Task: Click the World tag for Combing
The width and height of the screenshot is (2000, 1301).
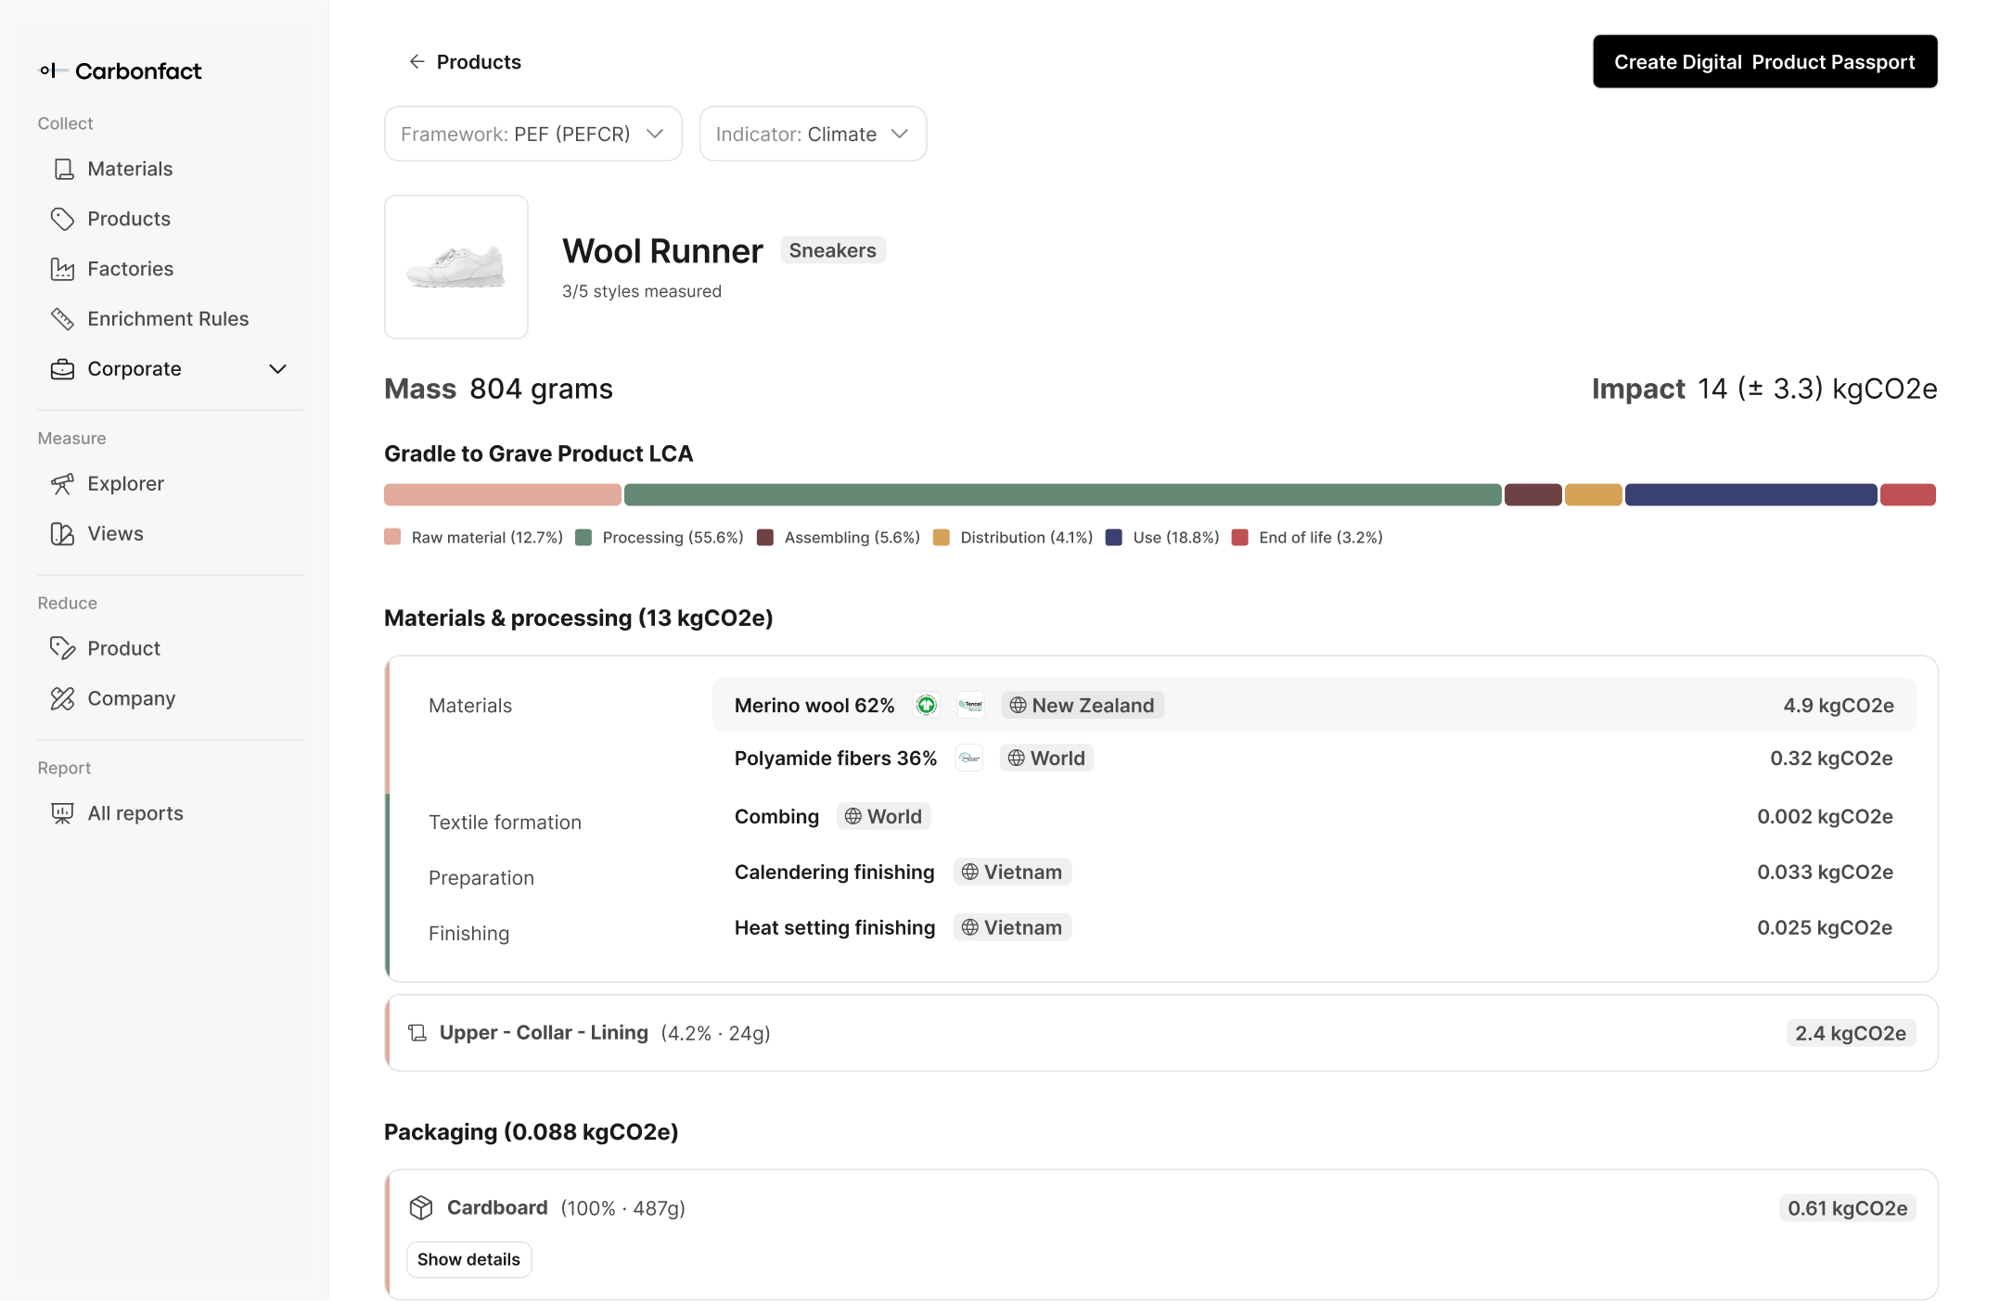Action: [883, 816]
